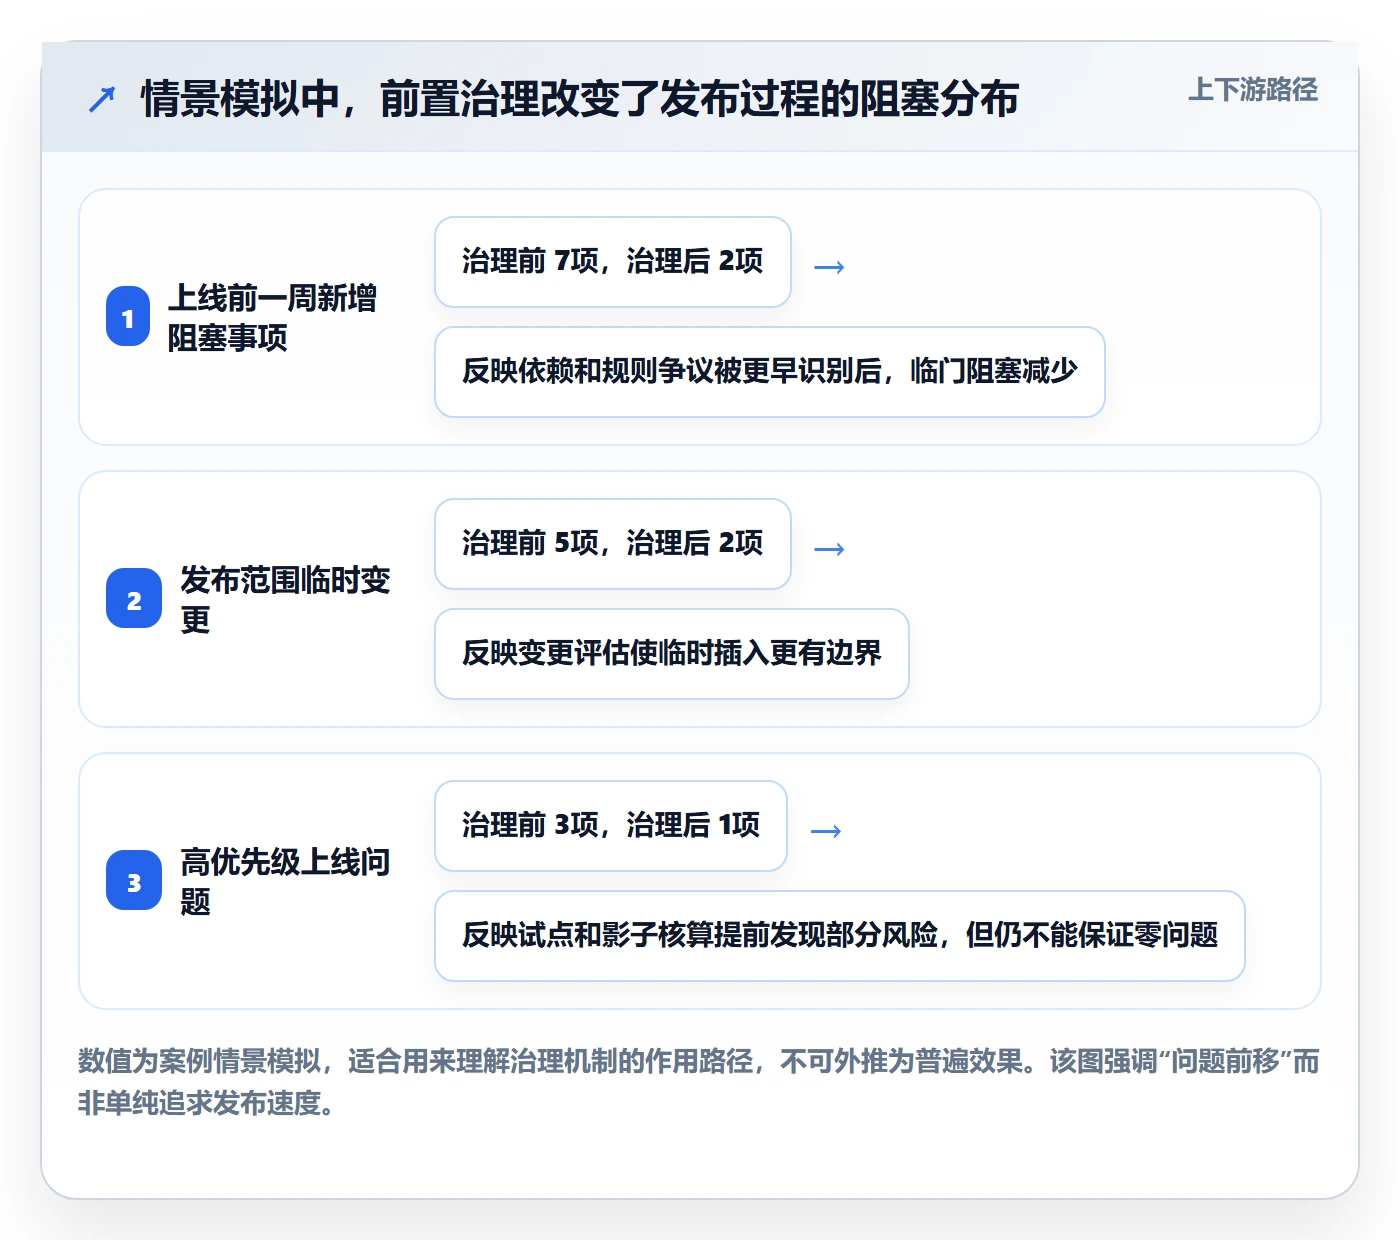Click the number 1 badge
Image resolution: width=1400 pixels, height=1240 pixels.
coord(128,317)
